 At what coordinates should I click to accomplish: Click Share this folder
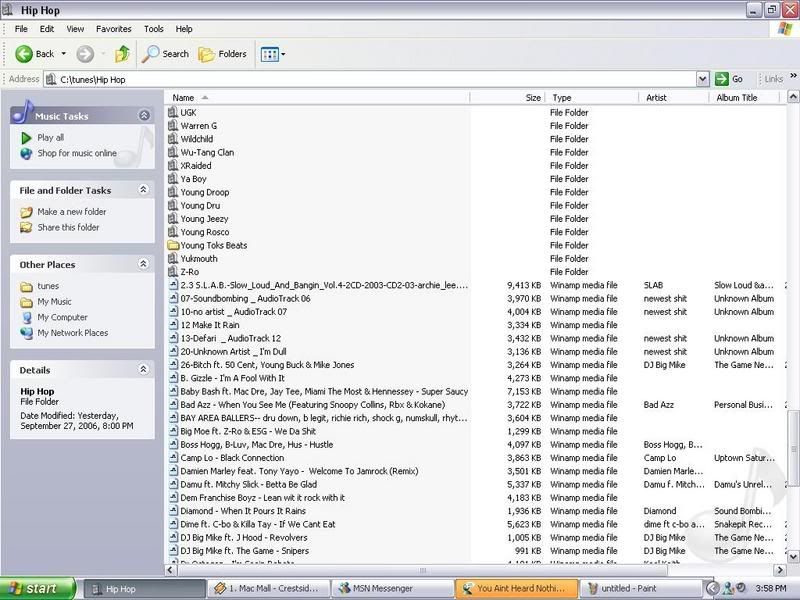(68, 228)
